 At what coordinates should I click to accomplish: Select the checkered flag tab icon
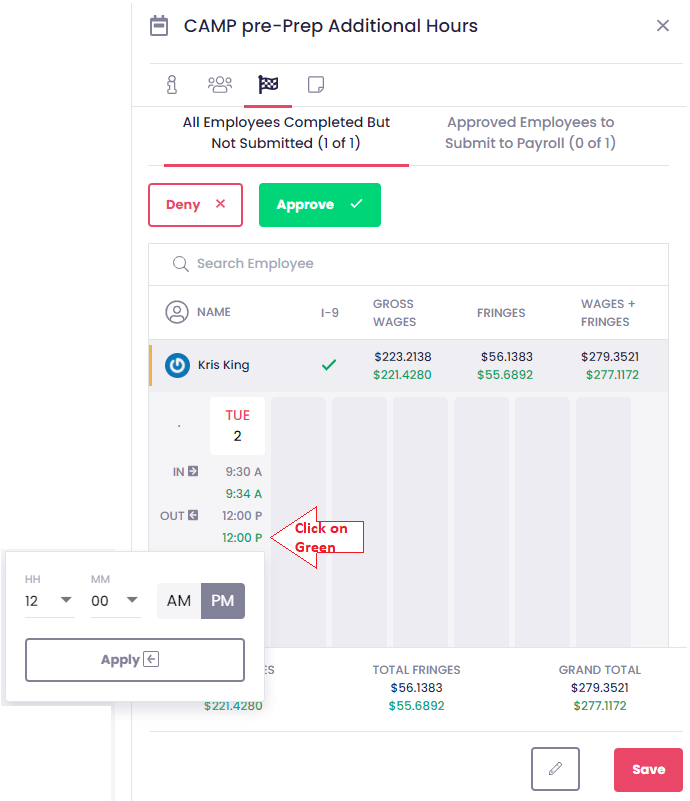click(268, 84)
